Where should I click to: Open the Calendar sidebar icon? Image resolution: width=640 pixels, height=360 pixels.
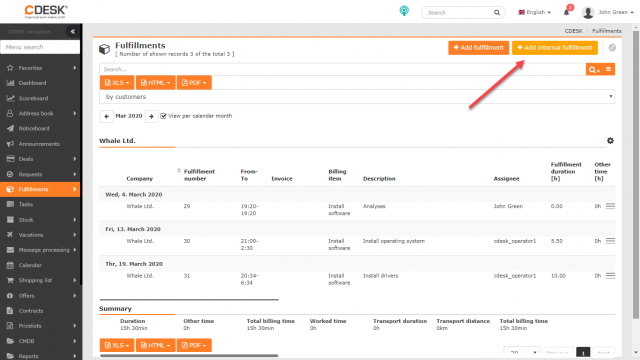click(x=10, y=265)
